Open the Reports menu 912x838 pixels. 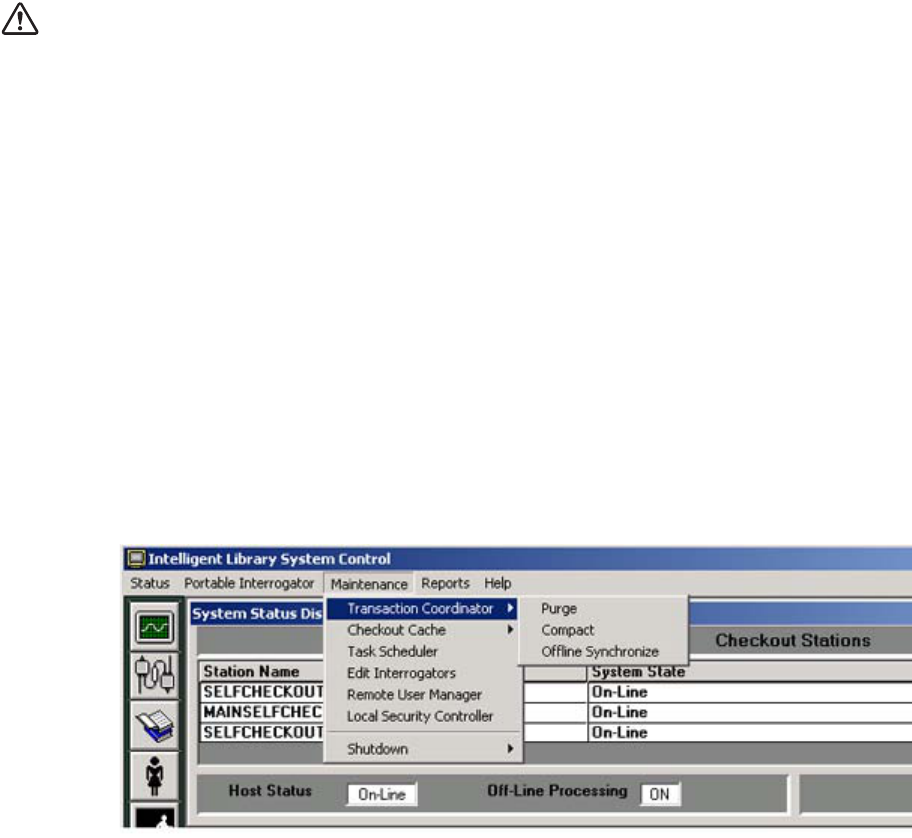click(446, 583)
